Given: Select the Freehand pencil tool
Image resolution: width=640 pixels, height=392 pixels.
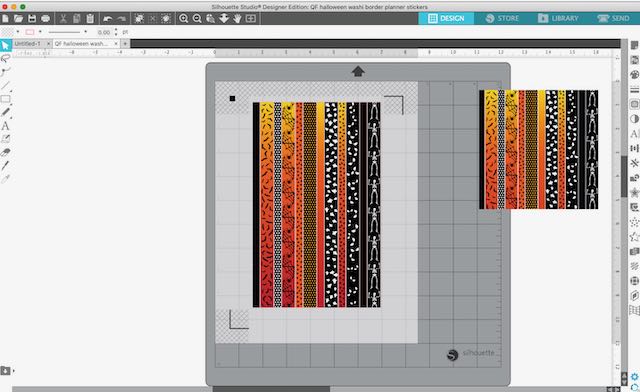Looking at the screenshot, I should click(x=5, y=112).
